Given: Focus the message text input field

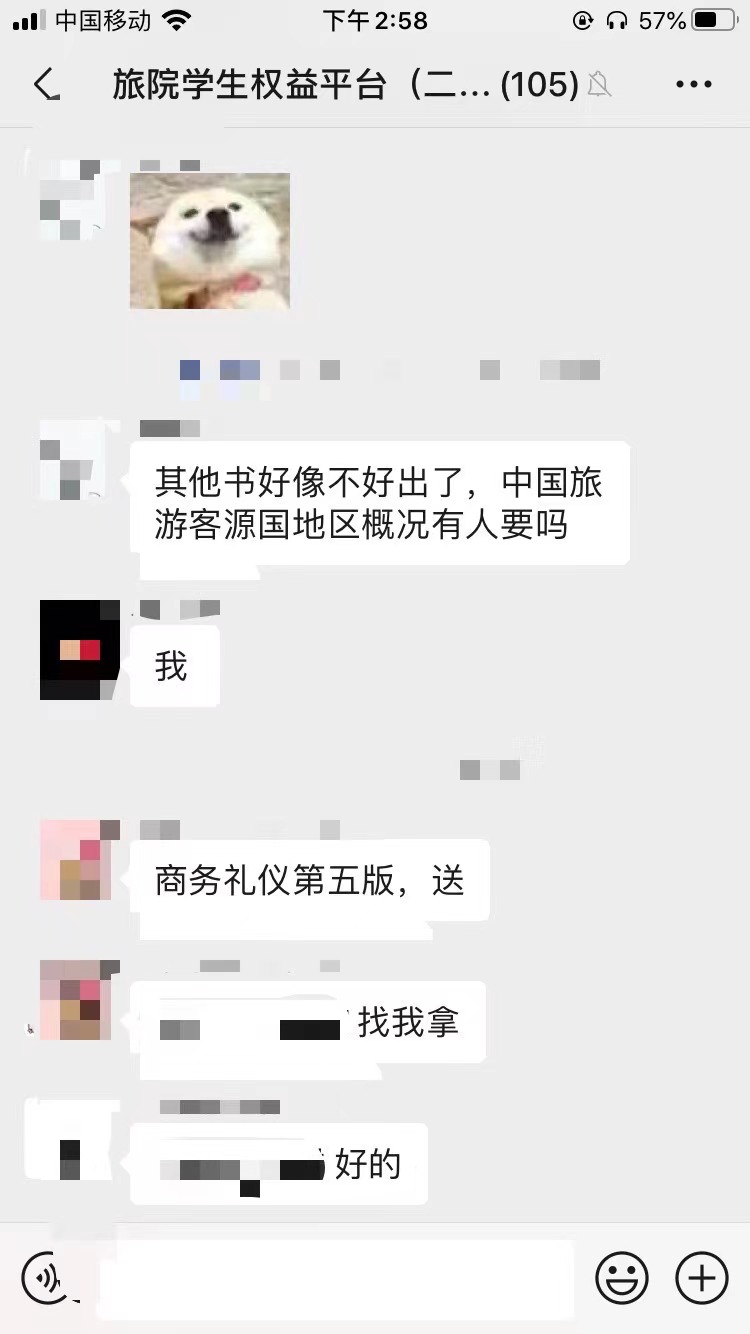Looking at the screenshot, I should [335, 1278].
